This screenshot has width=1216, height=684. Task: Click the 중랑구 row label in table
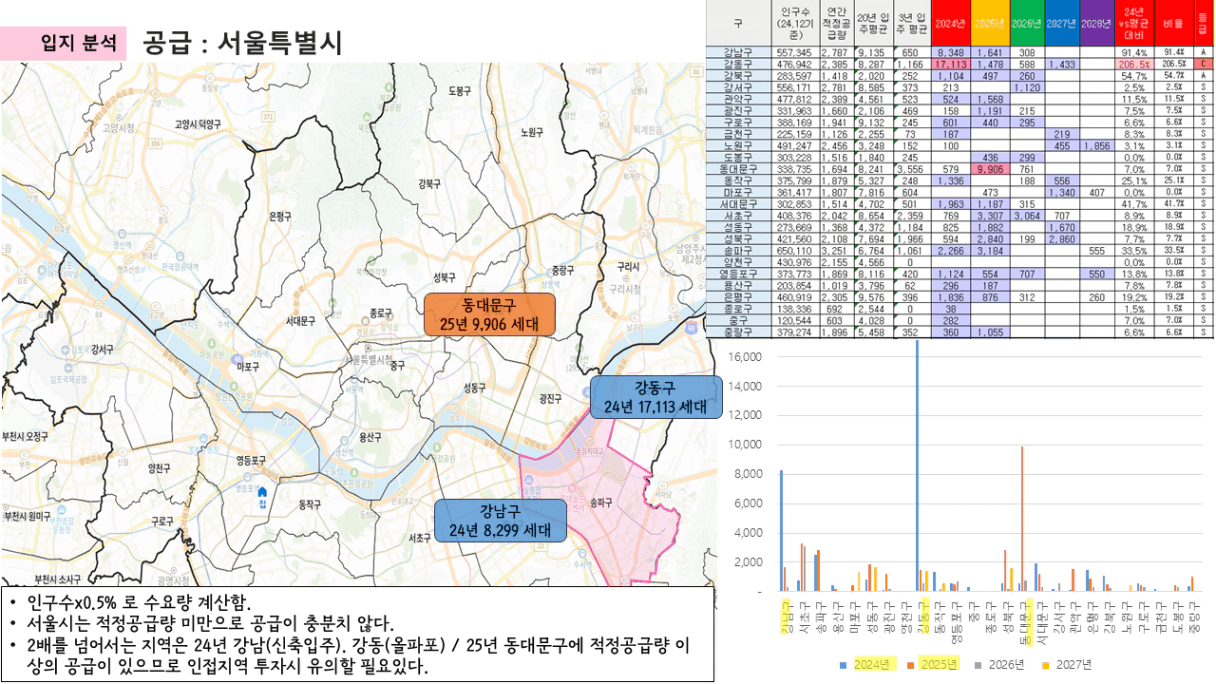[739, 332]
